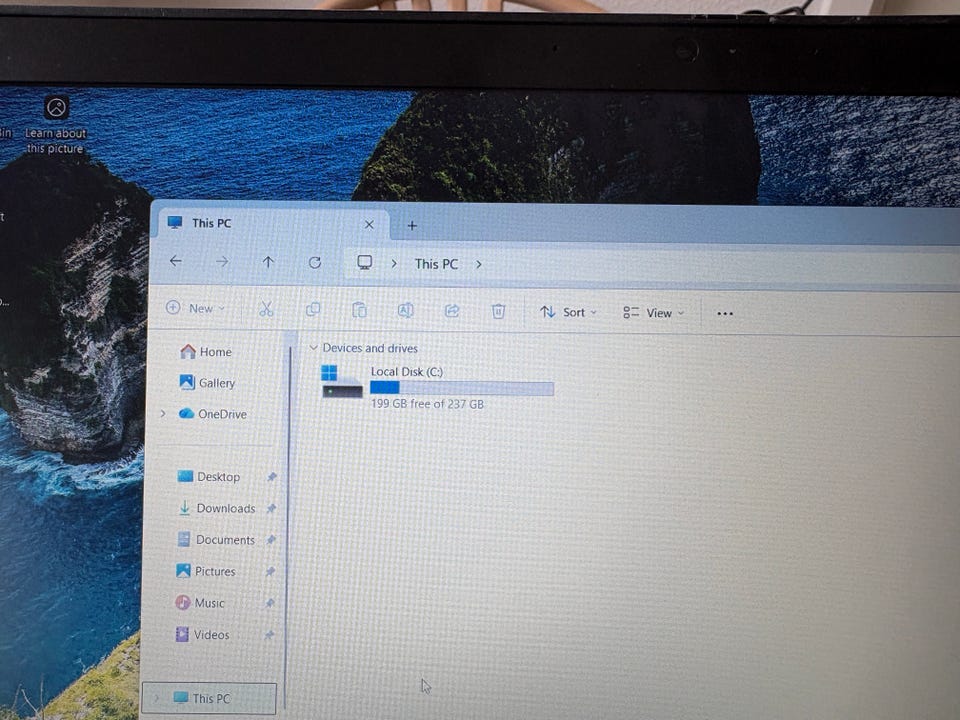
Task: Click chevron after monitor icon in address bar
Action: [394, 263]
